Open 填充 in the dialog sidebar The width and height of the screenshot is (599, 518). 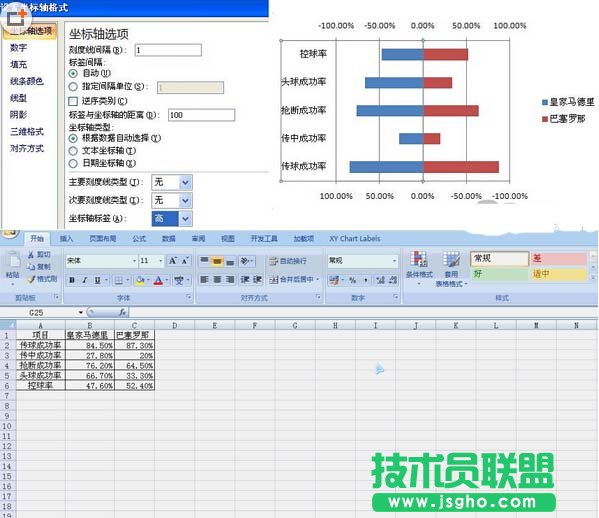coord(18,65)
